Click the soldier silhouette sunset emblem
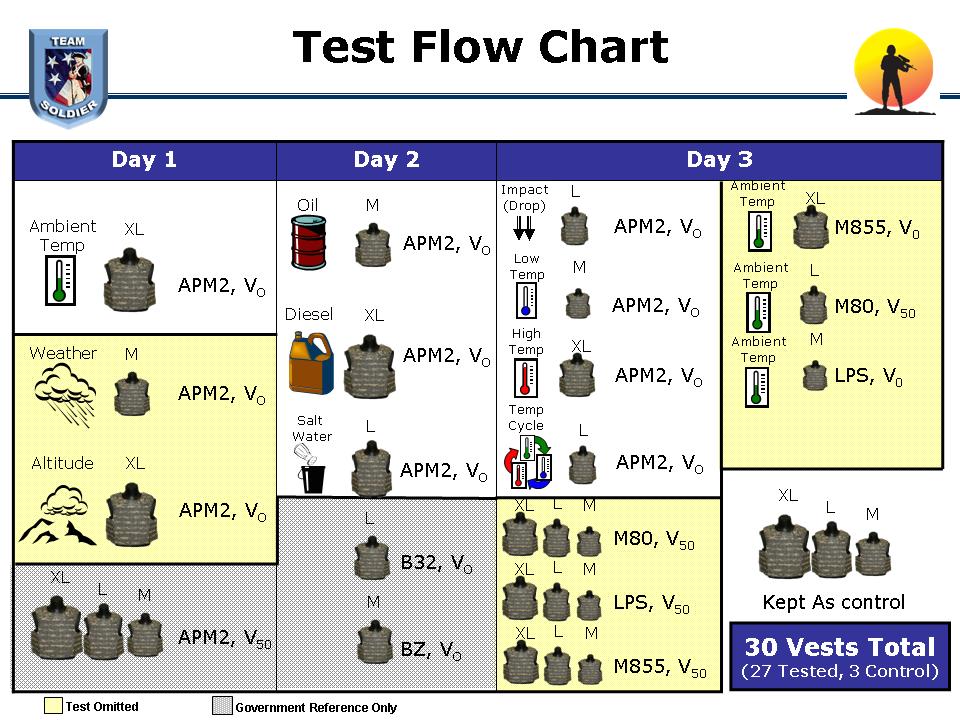Screen dimensions: 960x720 (x=894, y=72)
